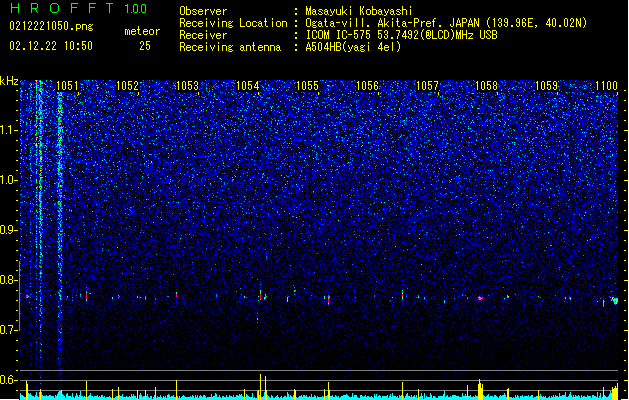Click the HROFFT 1.0.0 title text
This screenshot has width=629, height=400.
[79, 8]
